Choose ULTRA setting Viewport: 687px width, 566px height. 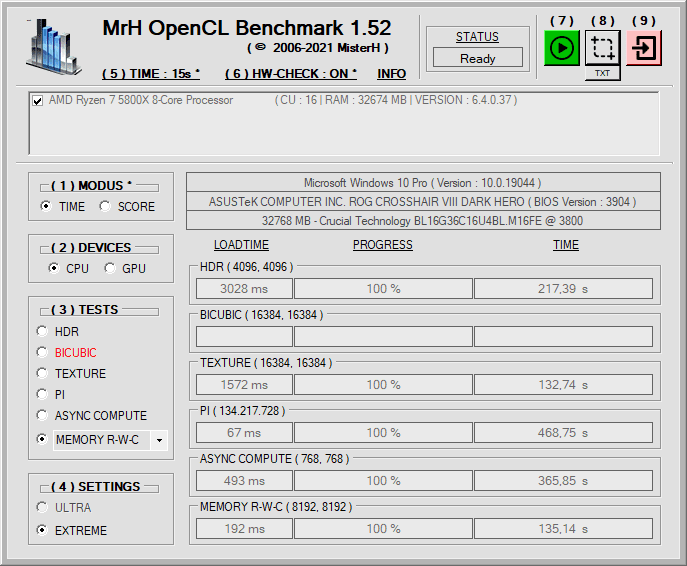42,507
